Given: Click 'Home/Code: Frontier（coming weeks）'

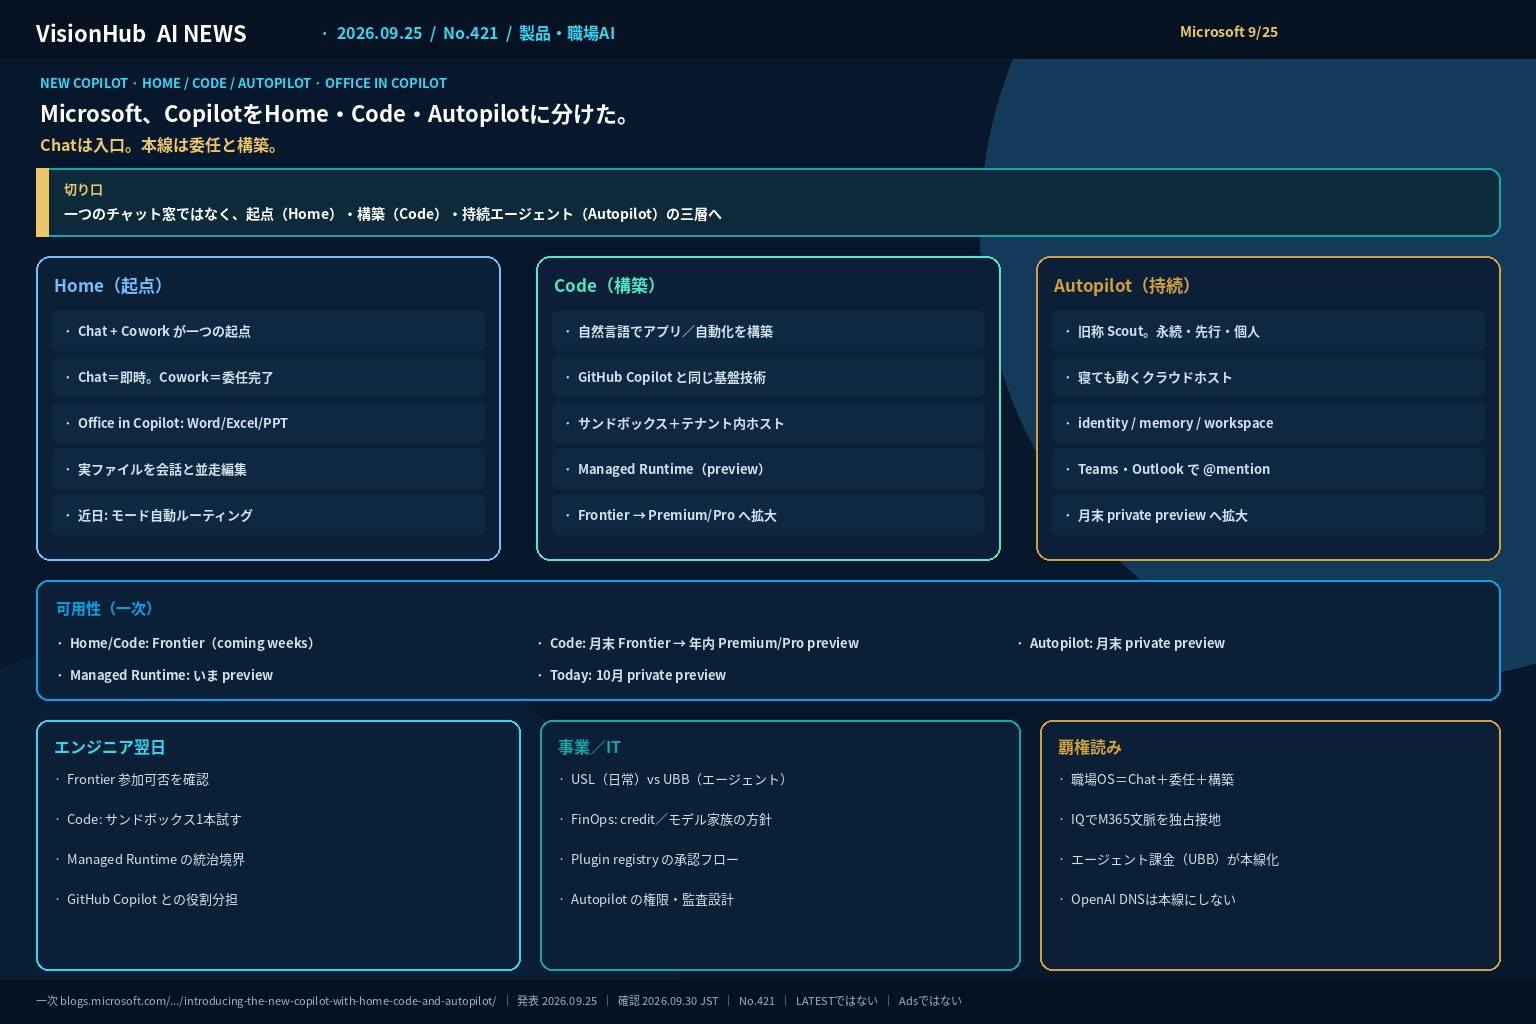Looking at the screenshot, I should [195, 643].
